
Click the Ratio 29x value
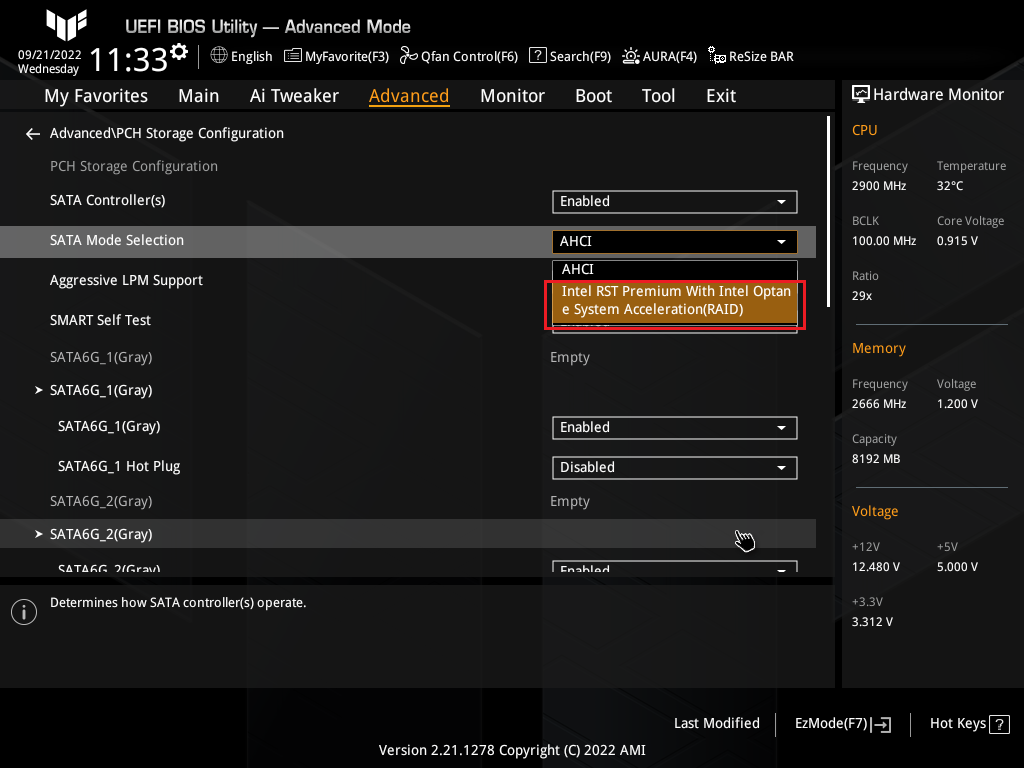click(x=862, y=296)
